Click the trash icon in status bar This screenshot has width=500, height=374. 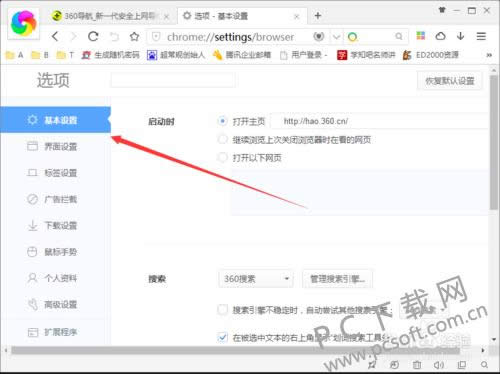(x=417, y=365)
